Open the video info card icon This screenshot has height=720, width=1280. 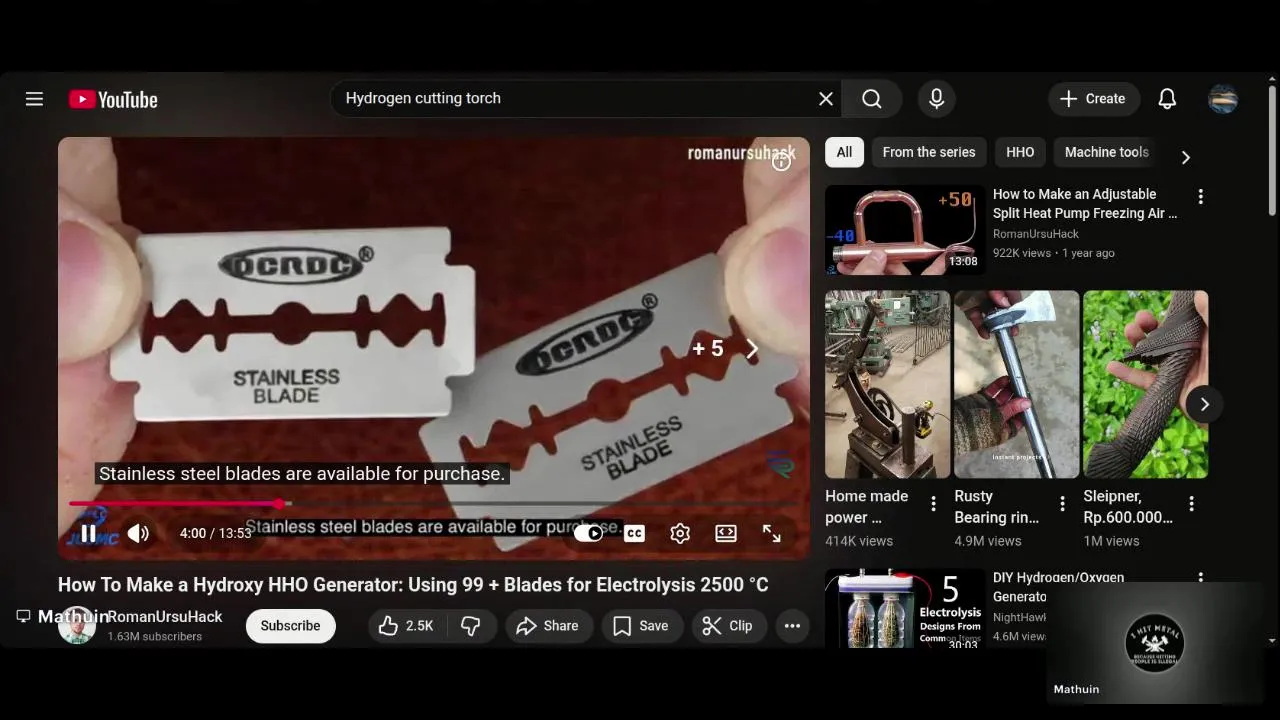[781, 162]
